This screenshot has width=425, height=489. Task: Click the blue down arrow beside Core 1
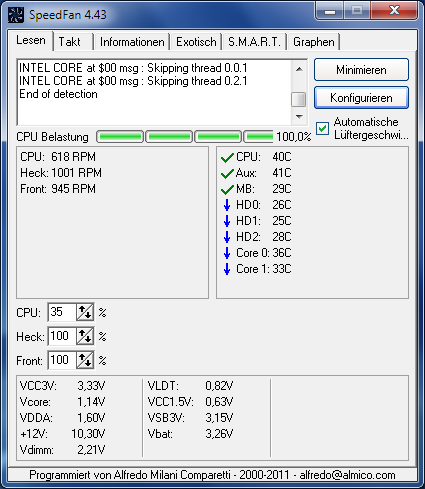[x=227, y=269]
